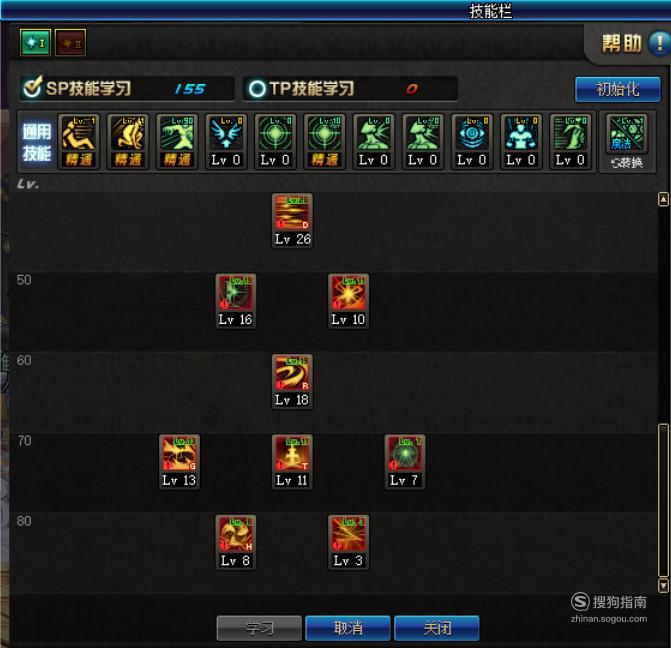Viewport: 671px width, 648px height.
Task: Click the Lv 13 skill icon
Action: click(179, 454)
